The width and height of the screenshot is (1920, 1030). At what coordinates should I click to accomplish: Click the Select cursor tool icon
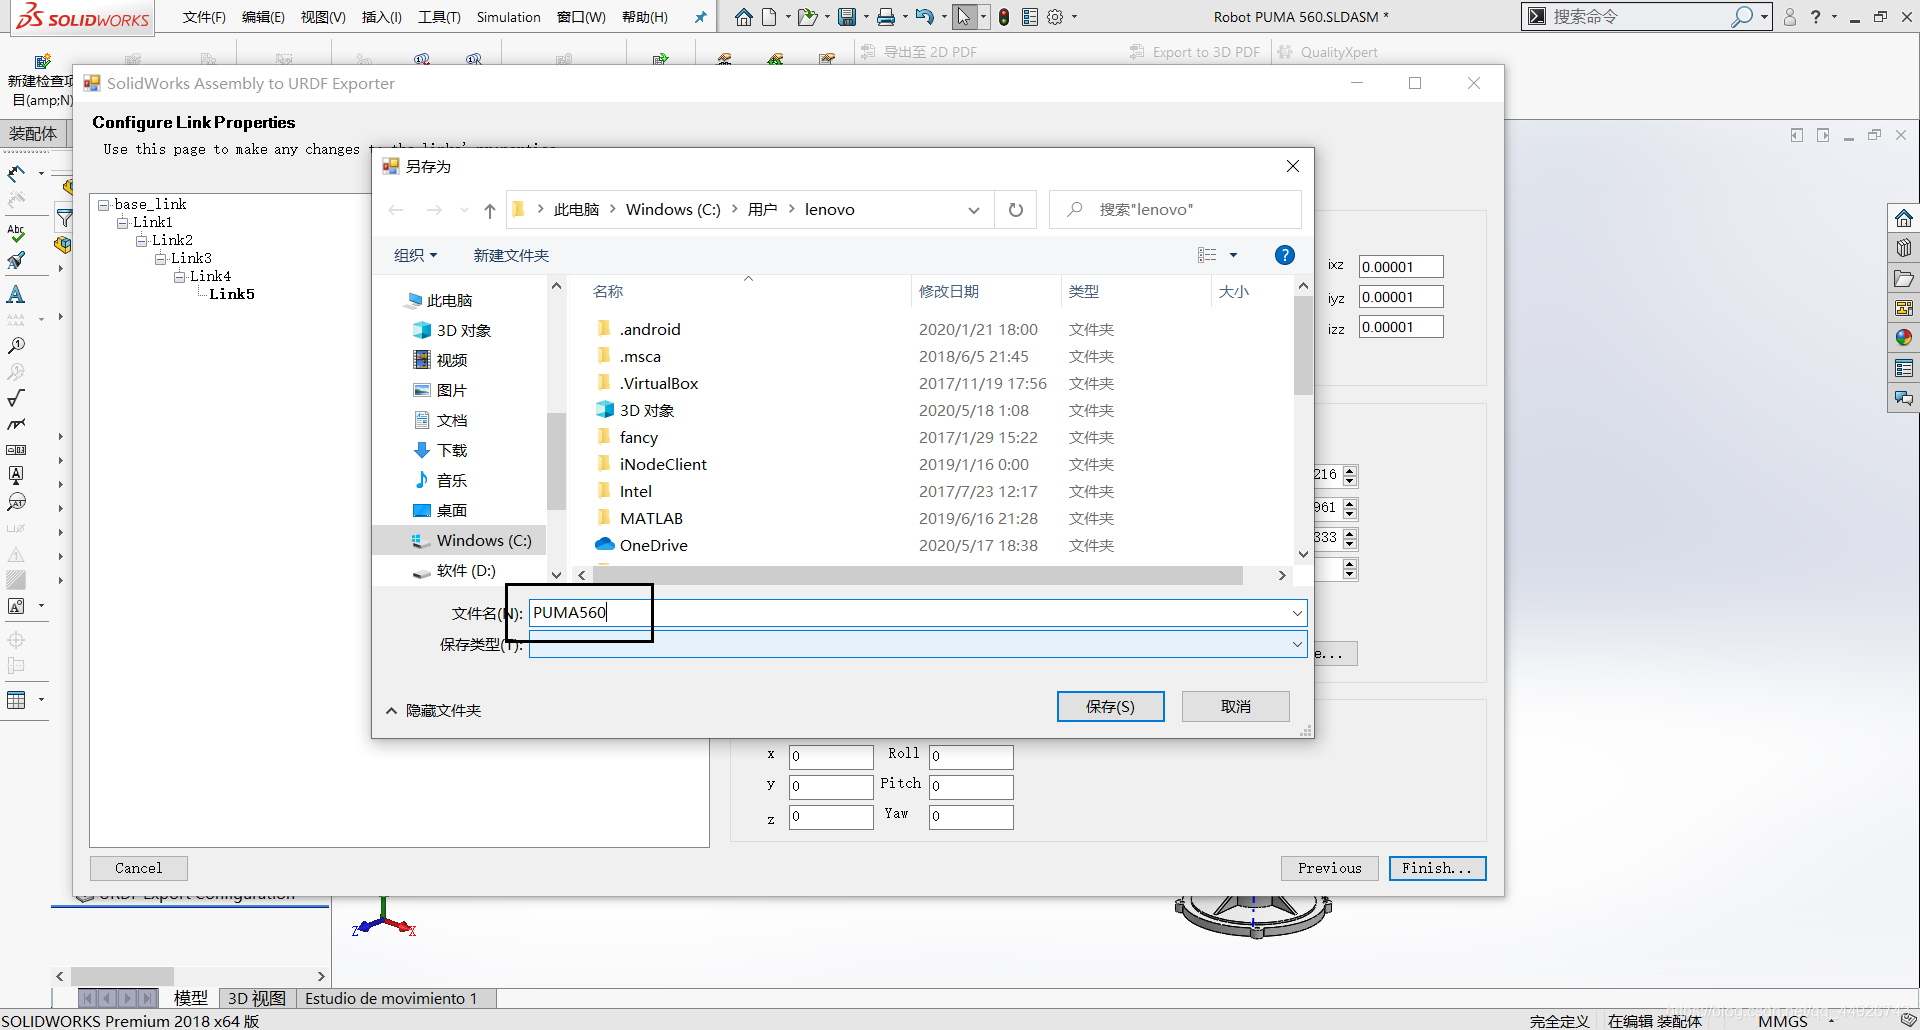(x=964, y=17)
